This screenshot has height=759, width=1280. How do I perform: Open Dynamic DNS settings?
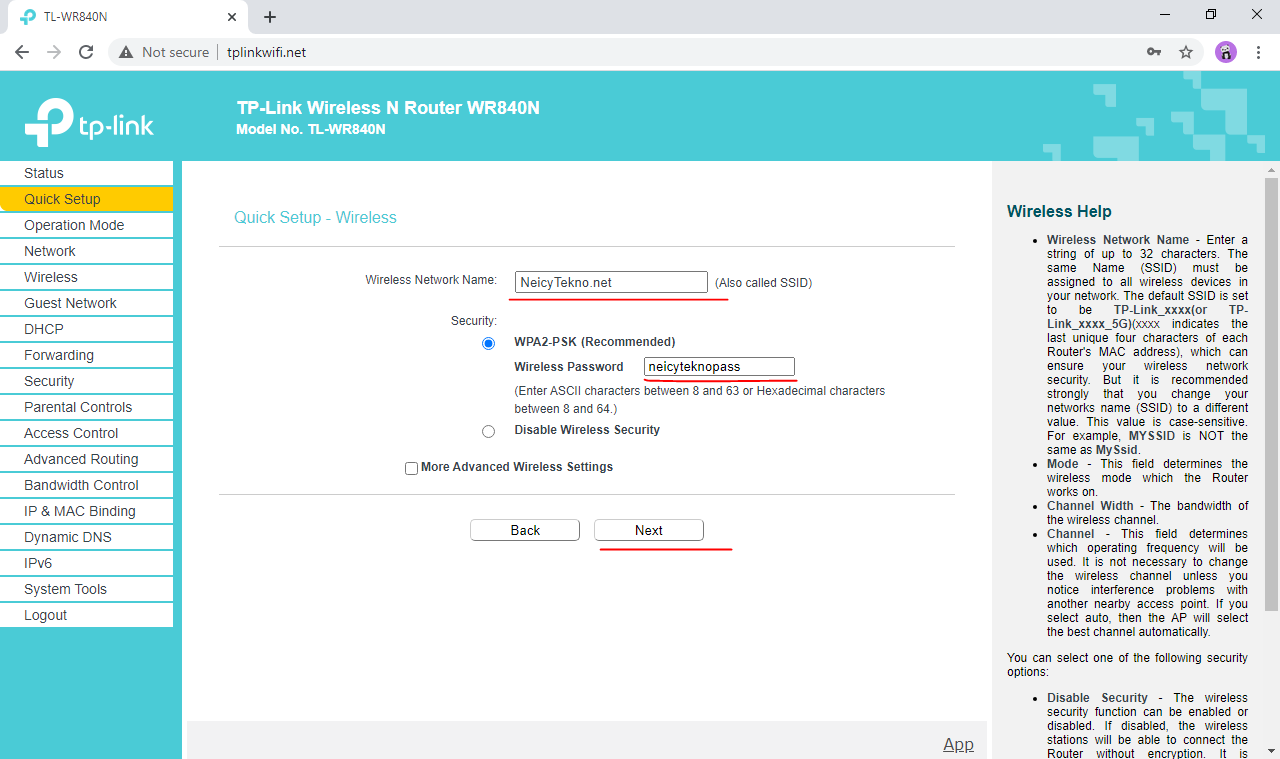[x=86, y=537]
